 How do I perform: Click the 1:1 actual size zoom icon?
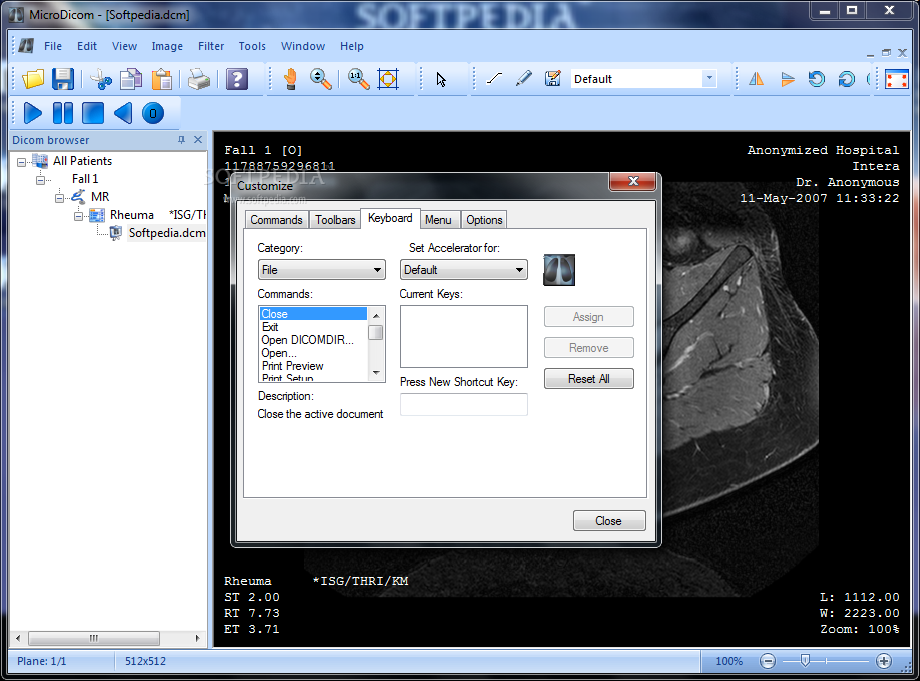click(x=358, y=79)
